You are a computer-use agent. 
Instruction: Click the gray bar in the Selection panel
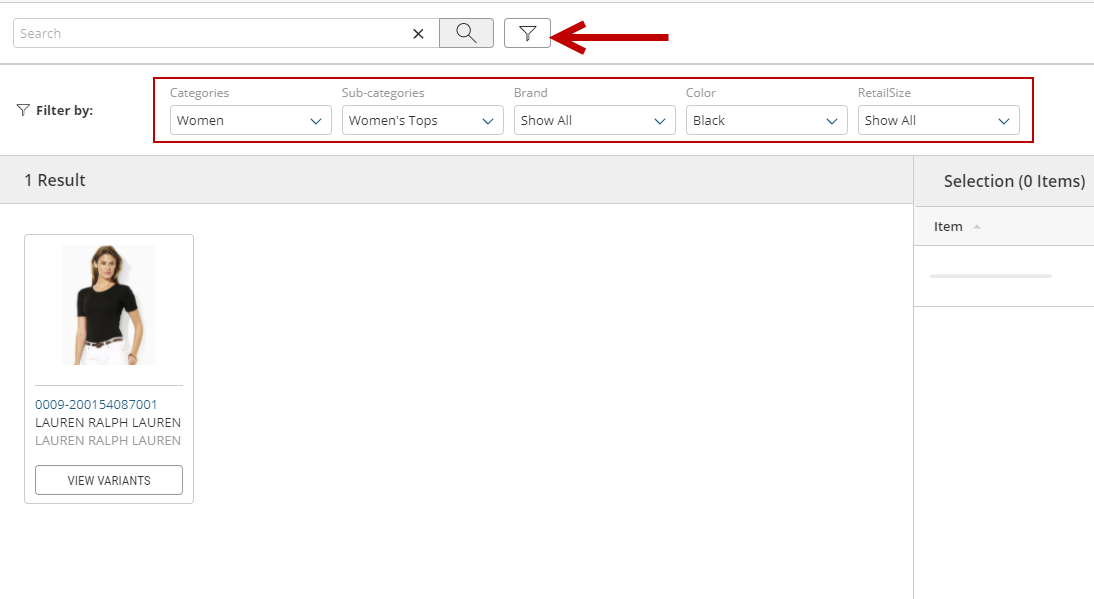click(x=990, y=275)
